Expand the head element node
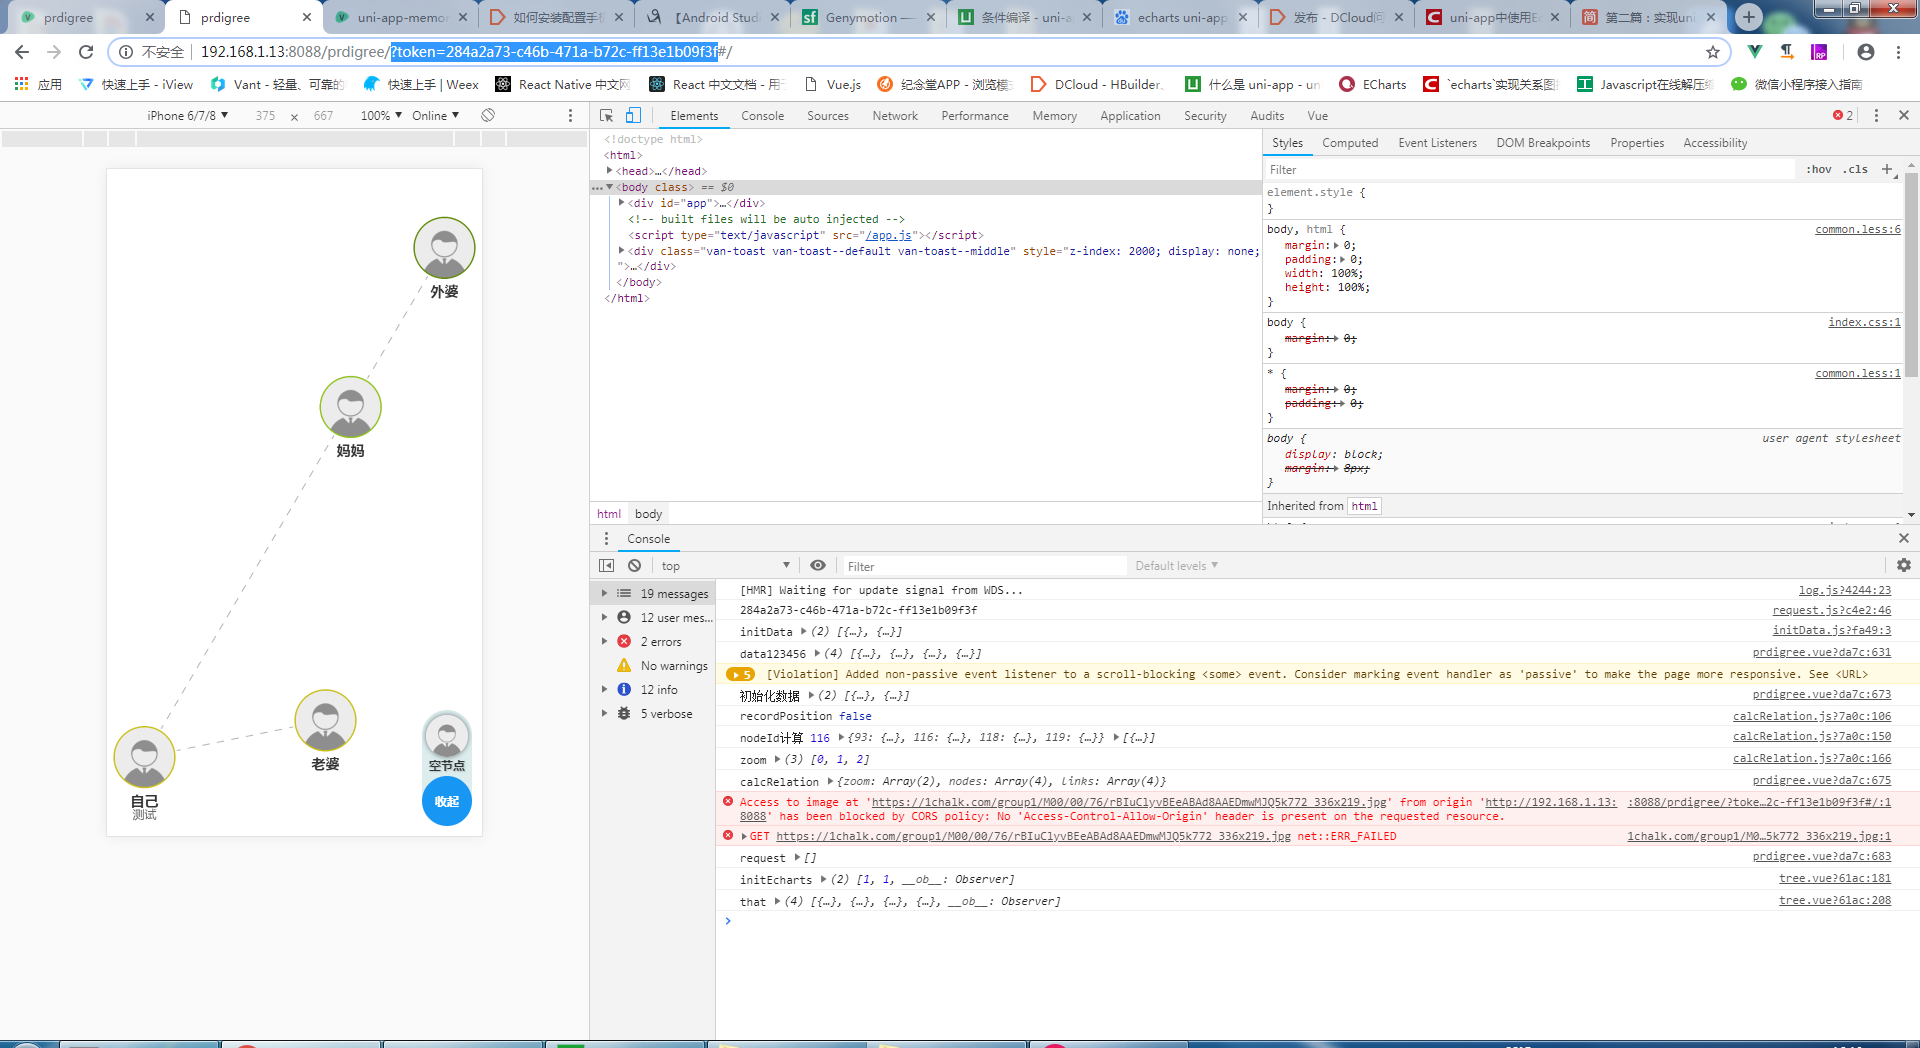Viewport: 1920px width, 1048px height. 610,171
